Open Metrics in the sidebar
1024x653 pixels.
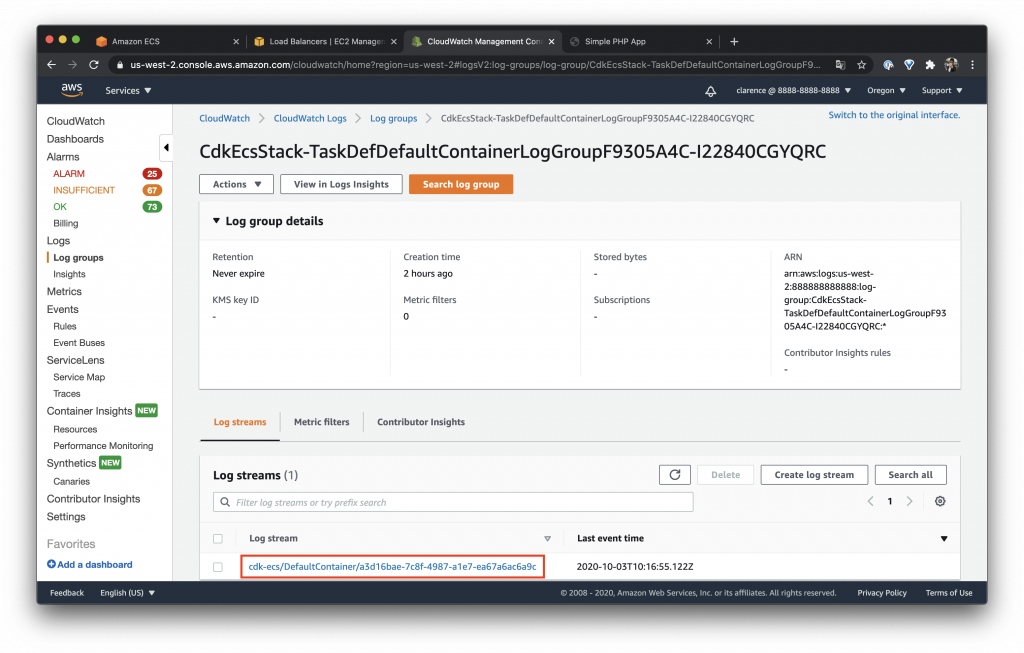point(64,291)
